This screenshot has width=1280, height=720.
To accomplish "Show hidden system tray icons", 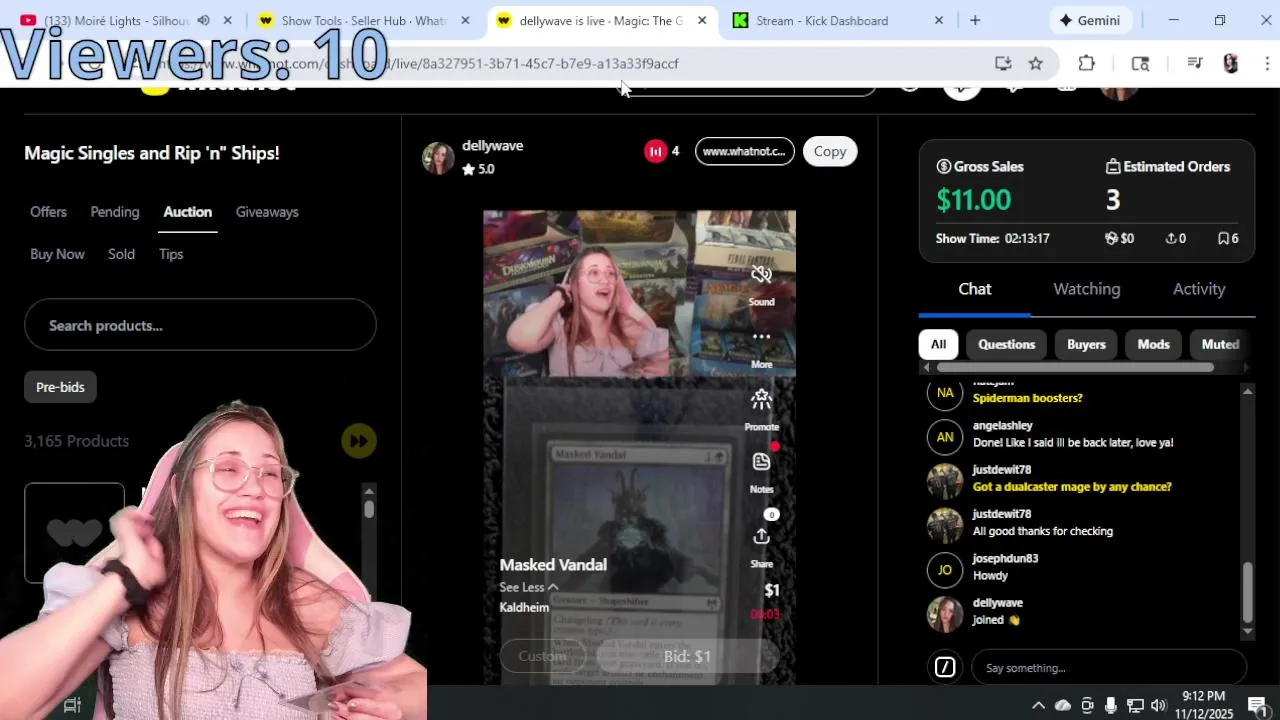I will [x=1038, y=705].
